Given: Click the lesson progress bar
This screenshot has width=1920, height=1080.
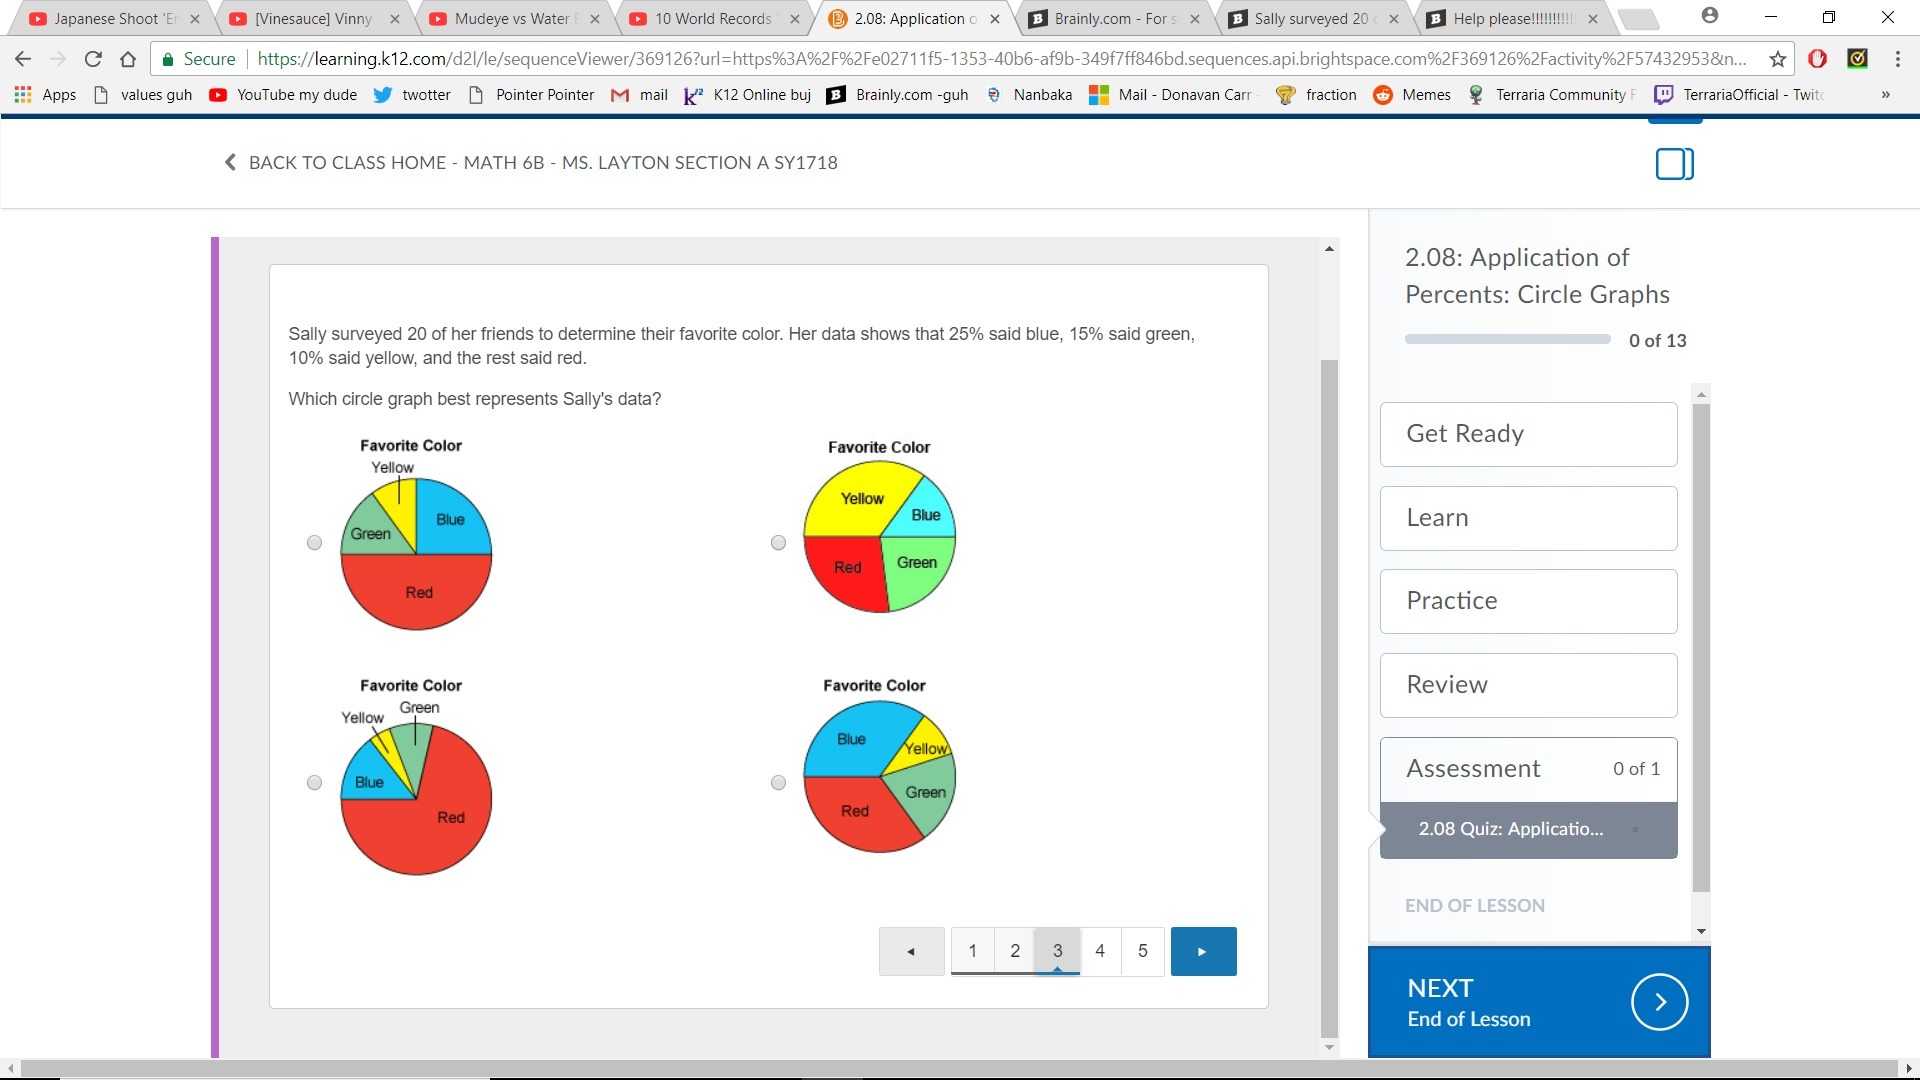Looking at the screenshot, I should [x=1507, y=340].
